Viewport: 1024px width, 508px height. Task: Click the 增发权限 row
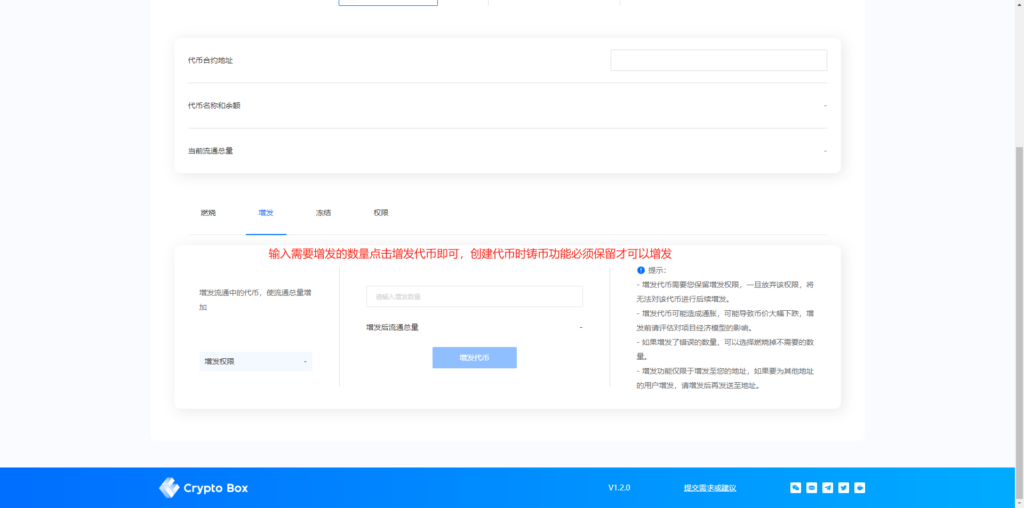pos(256,362)
